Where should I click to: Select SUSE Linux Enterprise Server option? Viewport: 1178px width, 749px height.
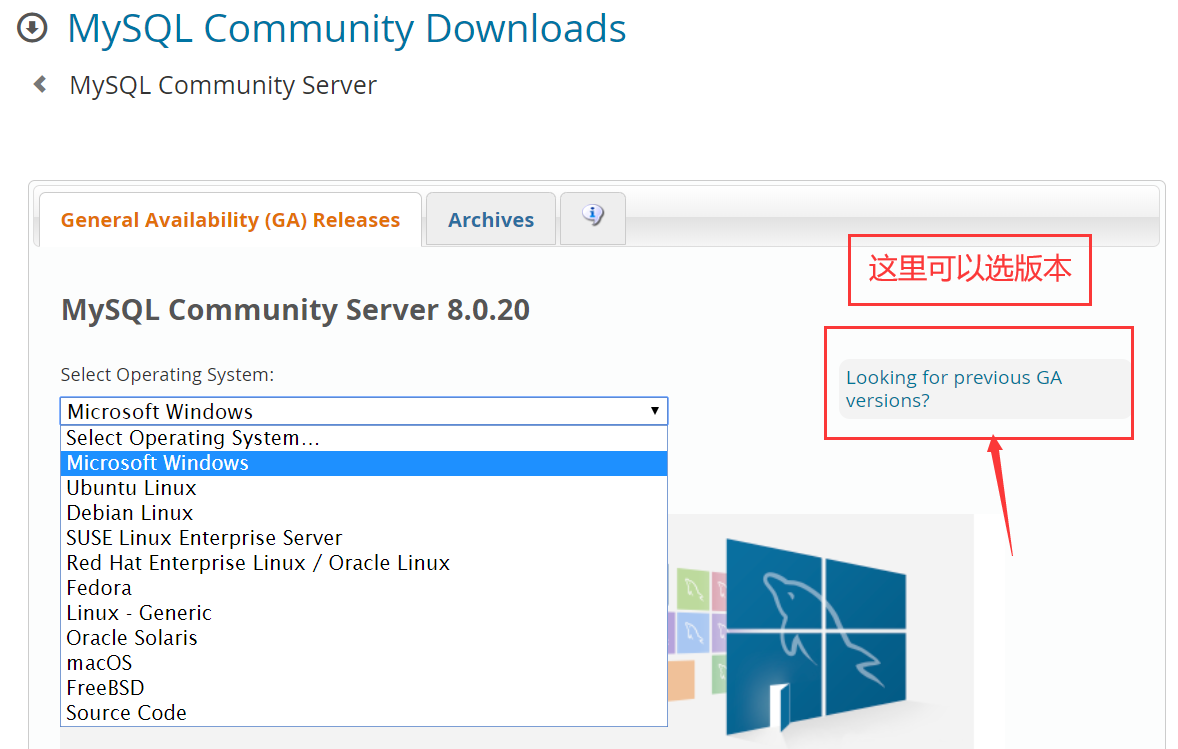point(364,538)
